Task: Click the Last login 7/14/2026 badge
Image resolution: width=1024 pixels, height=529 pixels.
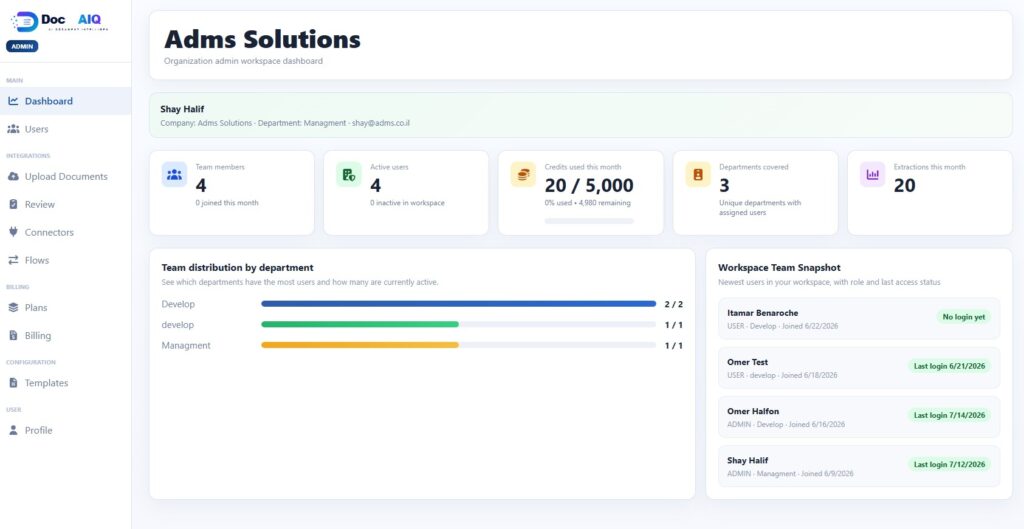Action: pos(949,415)
